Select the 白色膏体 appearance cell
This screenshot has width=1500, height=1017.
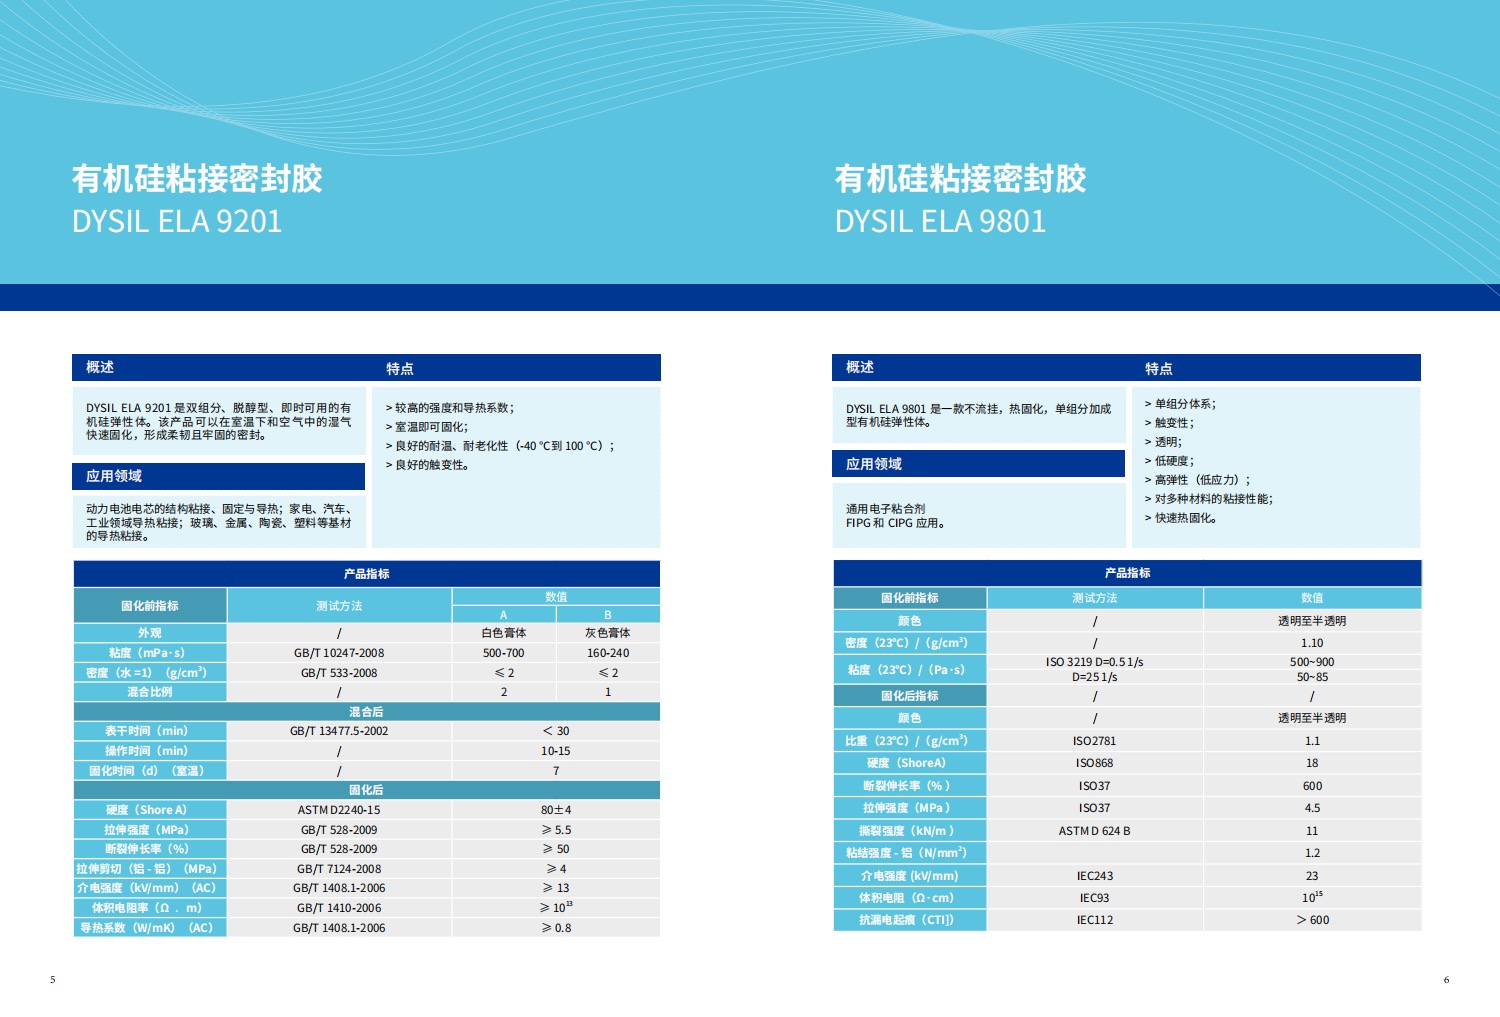(503, 633)
